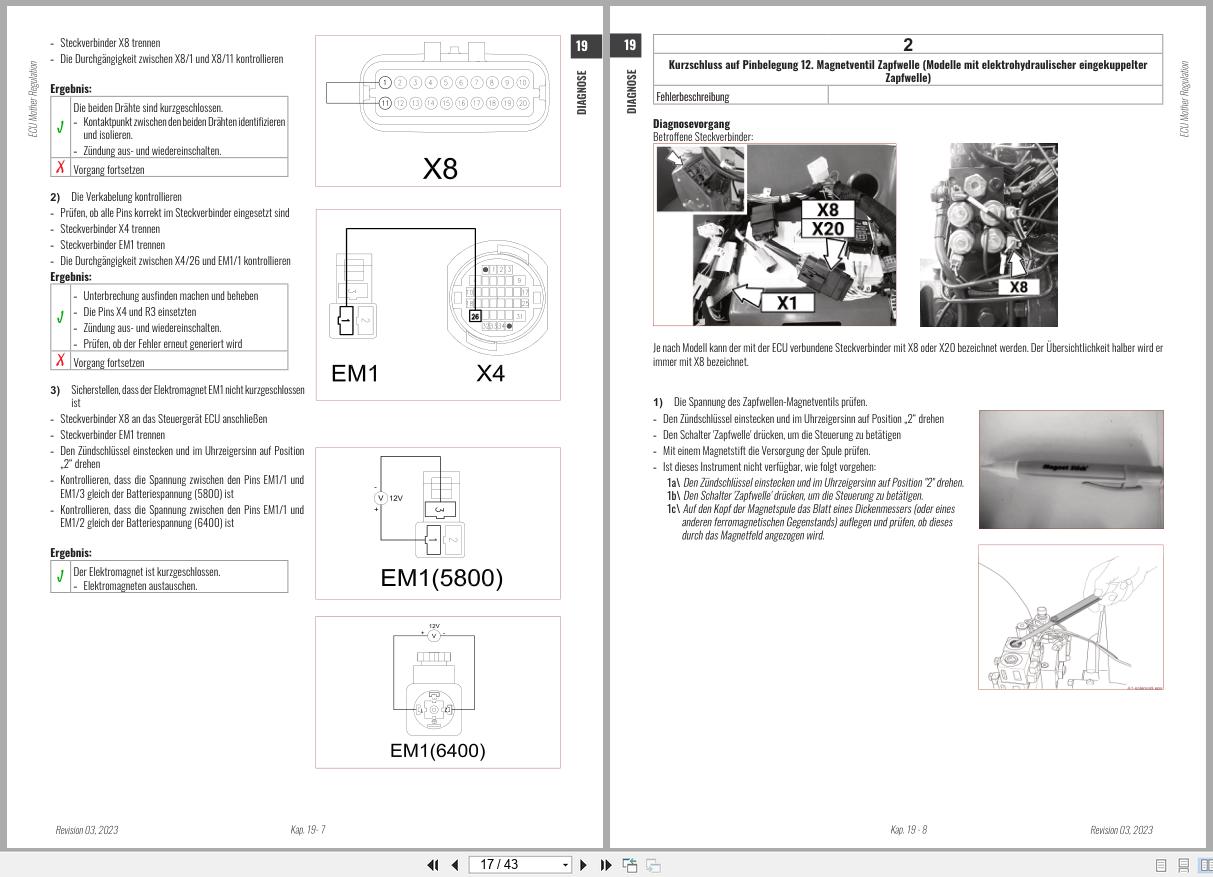
Task: Click 'Die Spannung des Zapfwellen-Magnetventils prüfen.' step
Action: click(x=771, y=402)
